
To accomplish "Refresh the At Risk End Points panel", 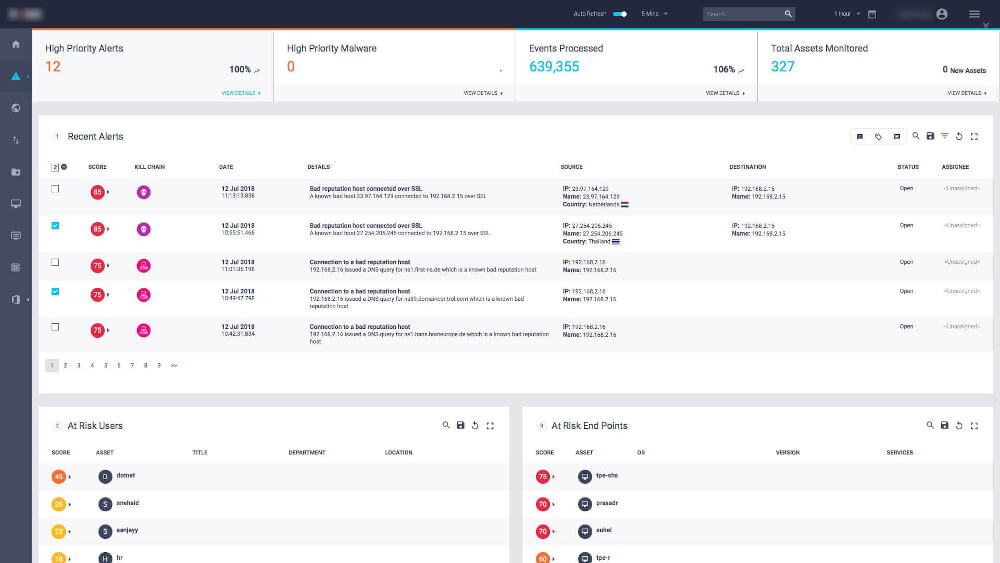I will point(959,426).
